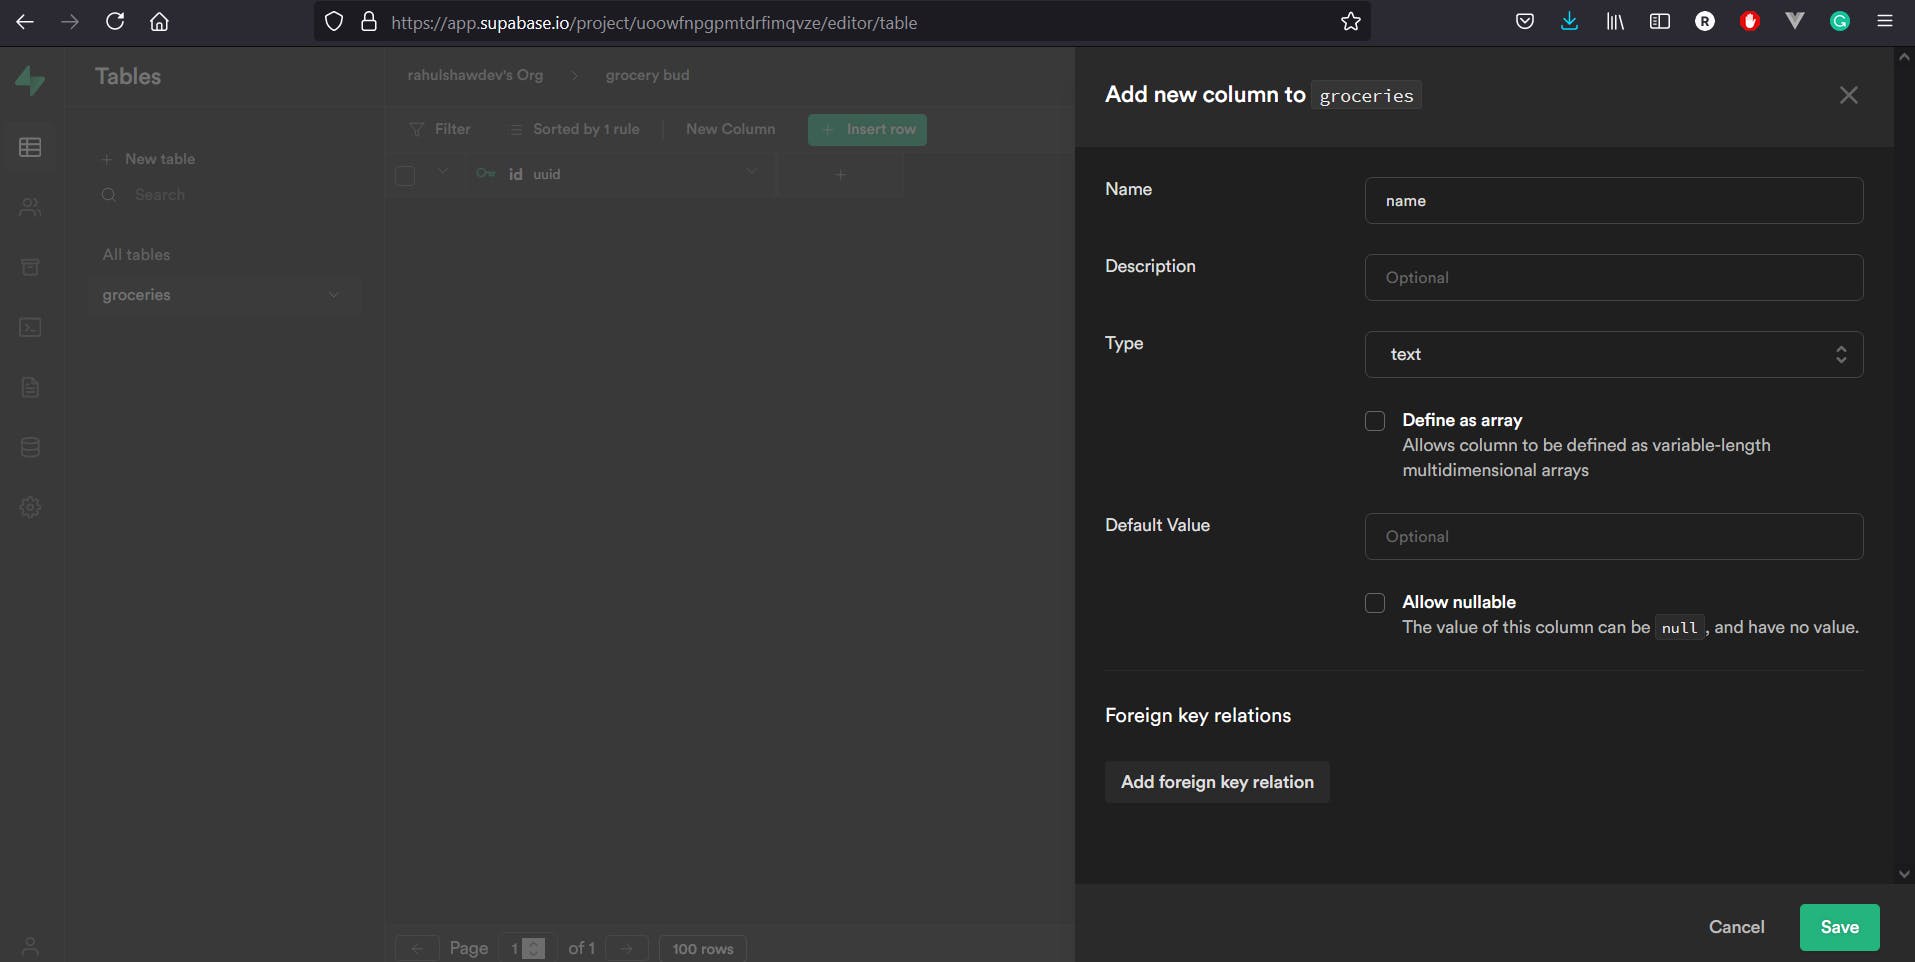Focus the tables Search field
Screen dimensions: 1915x962
coord(224,195)
